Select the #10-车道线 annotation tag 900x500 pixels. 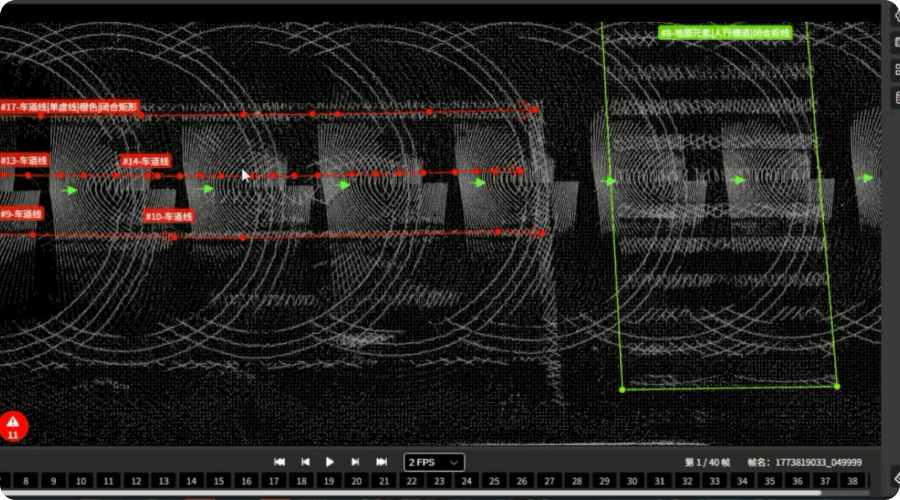point(169,216)
